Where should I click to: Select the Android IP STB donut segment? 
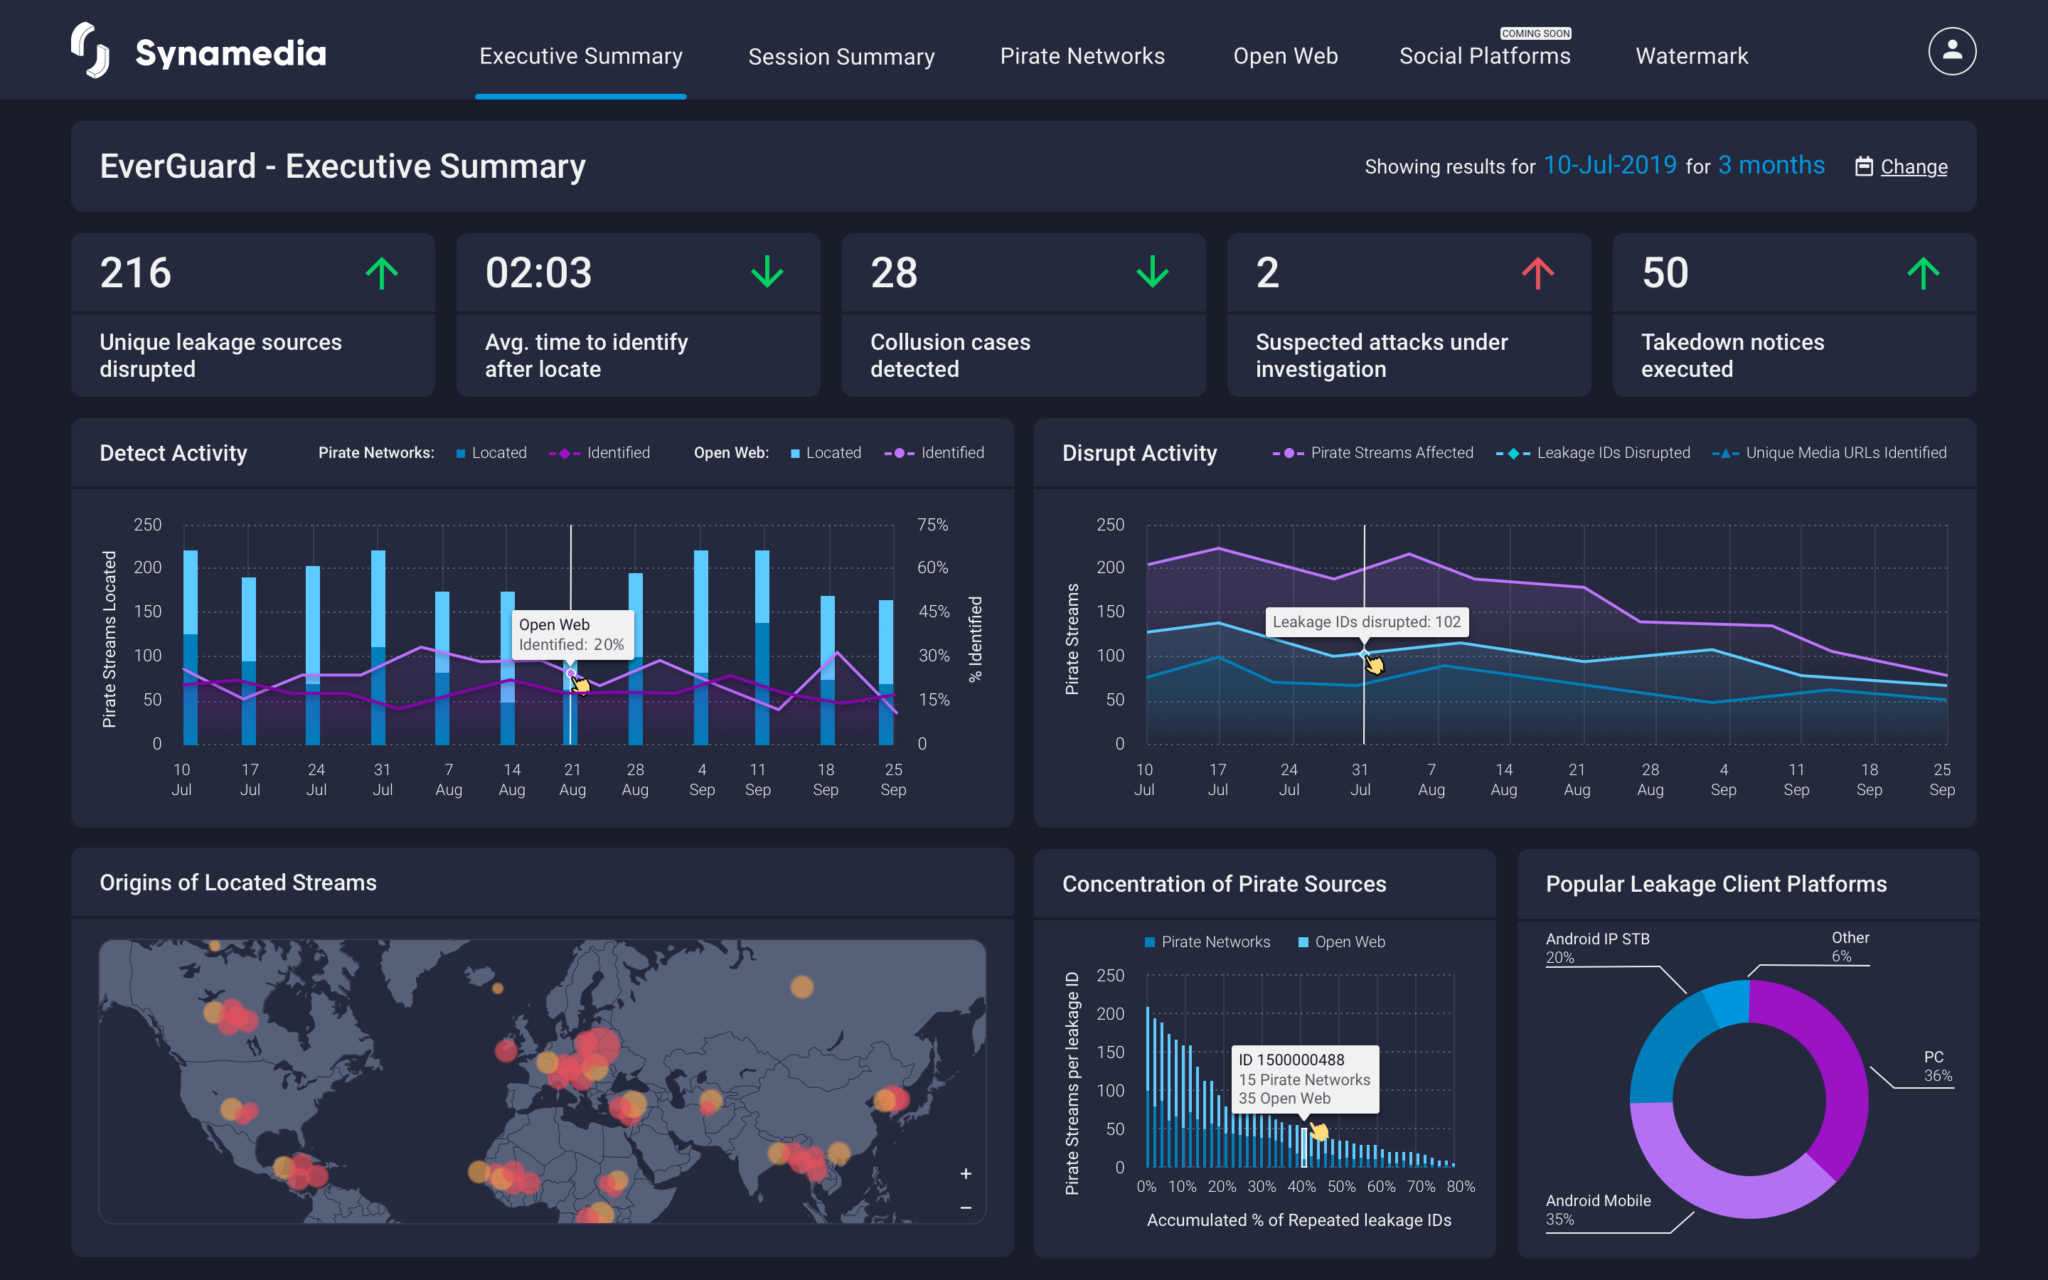1665,1050
